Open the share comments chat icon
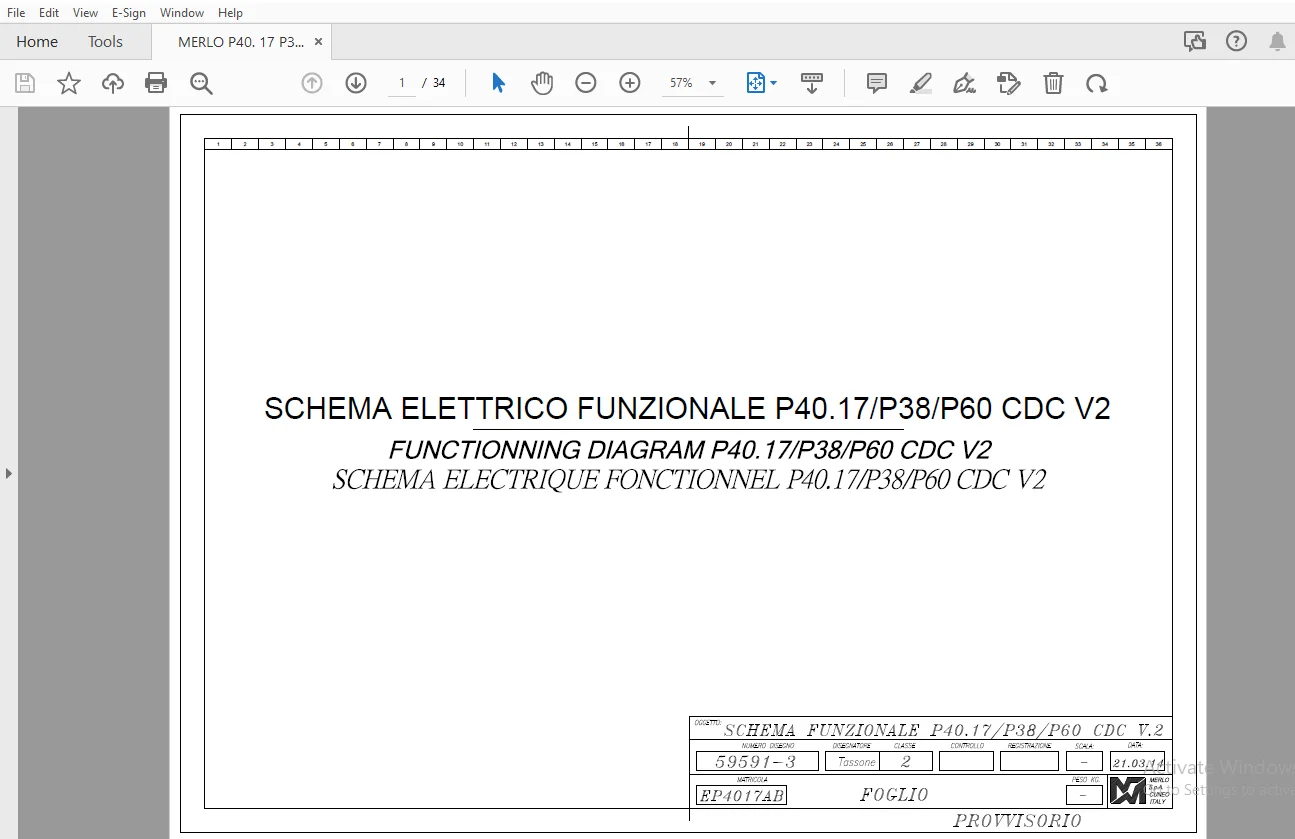This screenshot has width=1295, height=839. pyautogui.click(x=1194, y=41)
